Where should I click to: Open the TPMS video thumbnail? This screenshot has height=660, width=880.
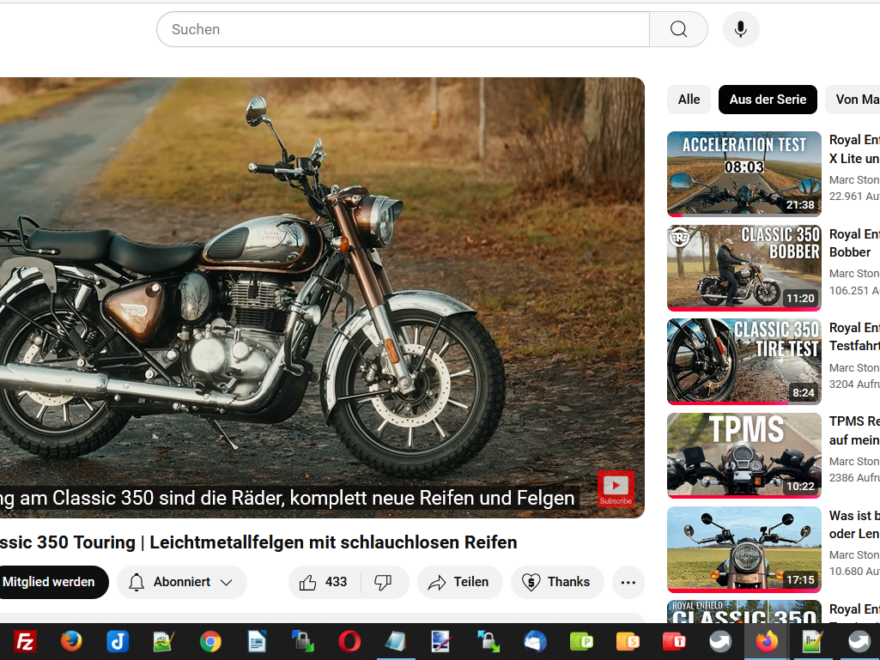744,455
